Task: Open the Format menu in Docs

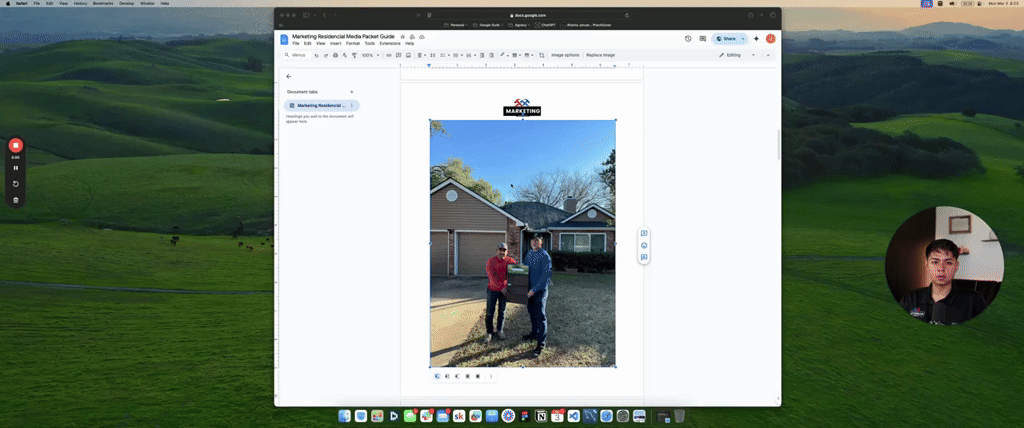Action: coord(353,43)
